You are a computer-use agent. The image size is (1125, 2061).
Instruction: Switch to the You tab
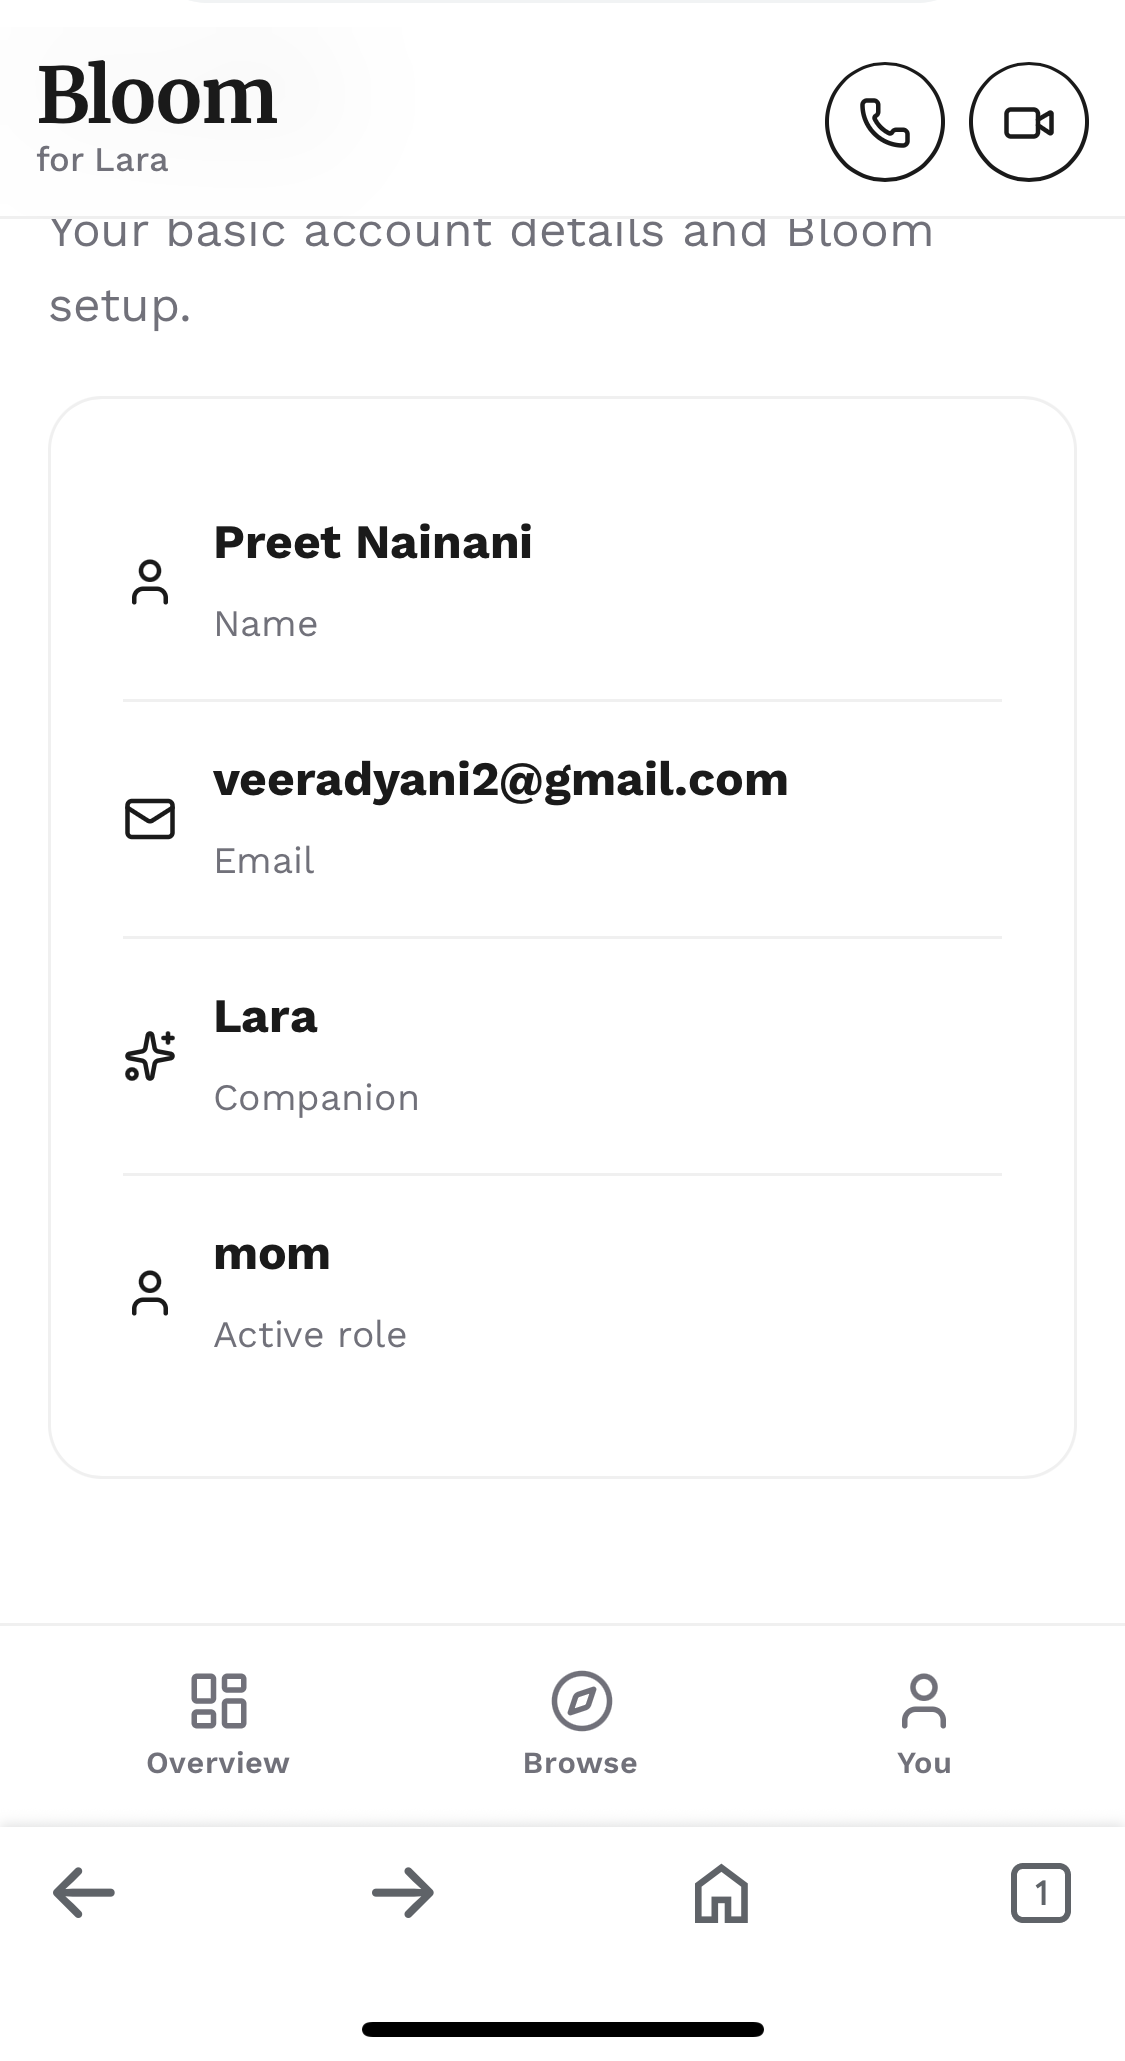tap(924, 1724)
